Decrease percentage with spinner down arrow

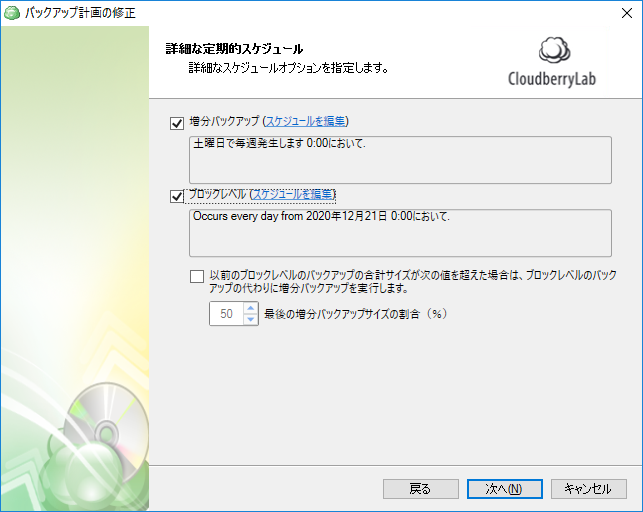coord(251,319)
